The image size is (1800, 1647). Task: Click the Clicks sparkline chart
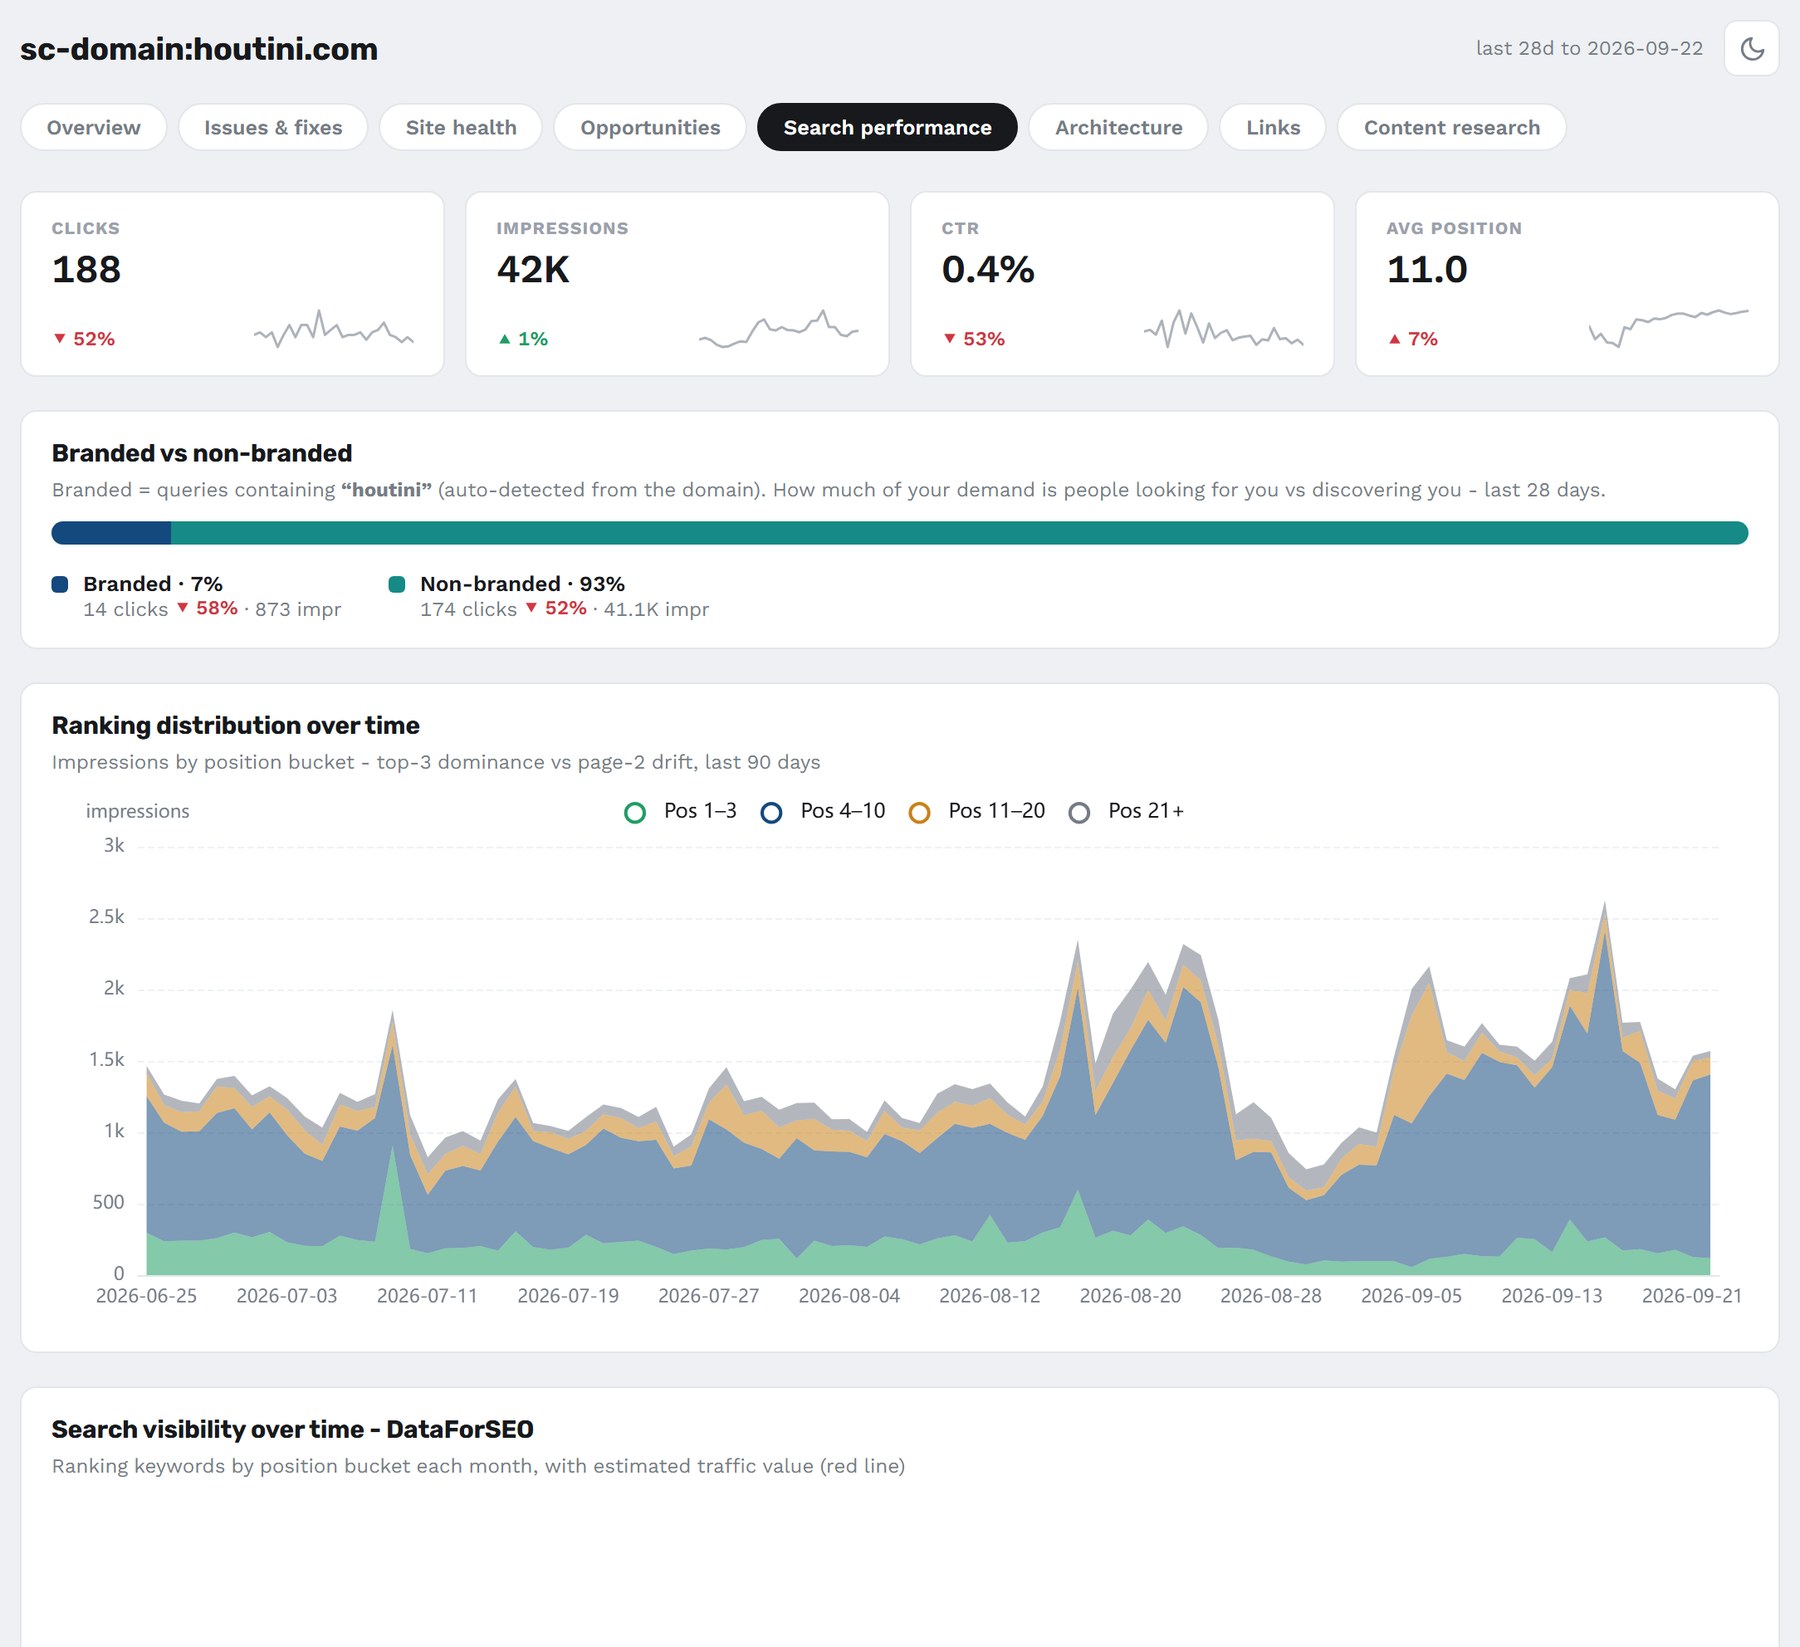pyautogui.click(x=334, y=328)
